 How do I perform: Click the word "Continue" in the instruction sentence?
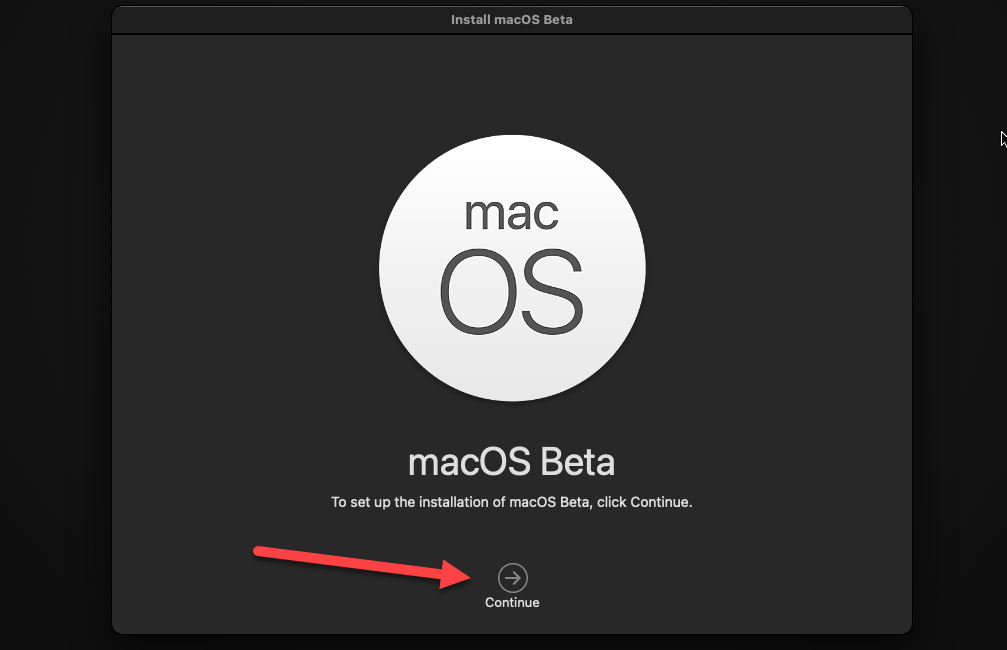tap(659, 502)
